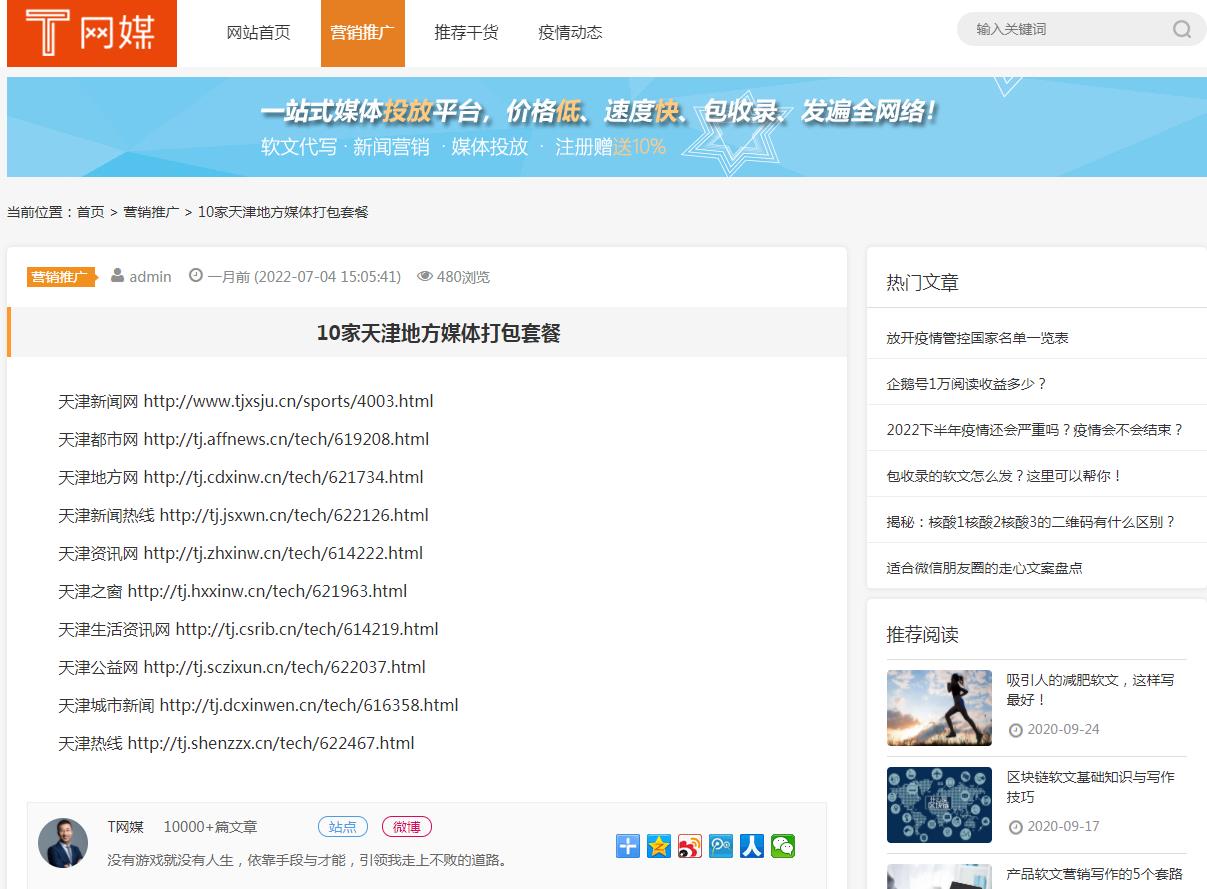This screenshot has height=889, width=1207.
Task: Open 吸引人的减肥软文 recommended article
Action: 1091,690
